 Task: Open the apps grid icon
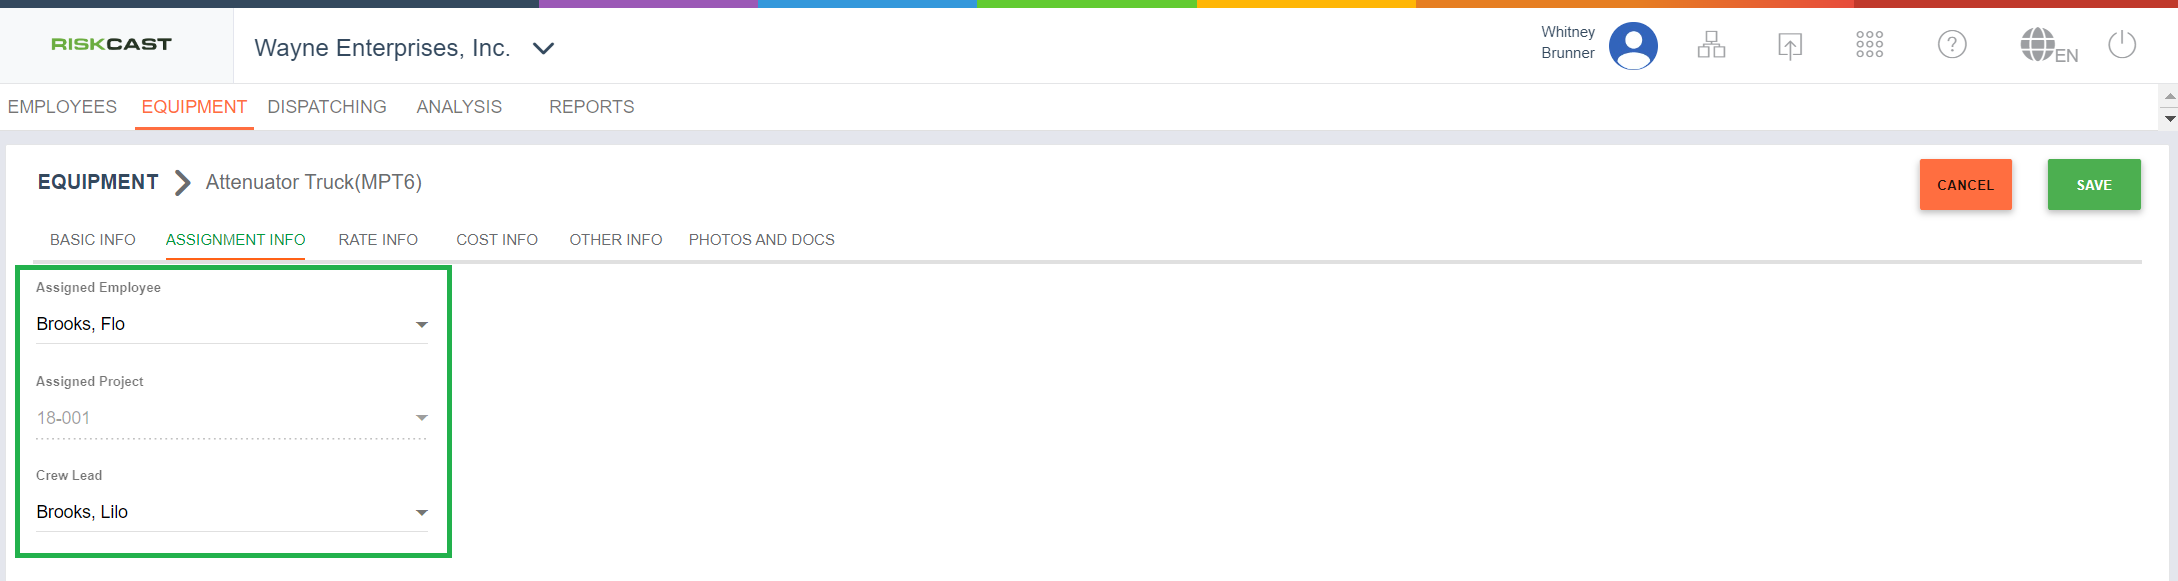click(1869, 45)
